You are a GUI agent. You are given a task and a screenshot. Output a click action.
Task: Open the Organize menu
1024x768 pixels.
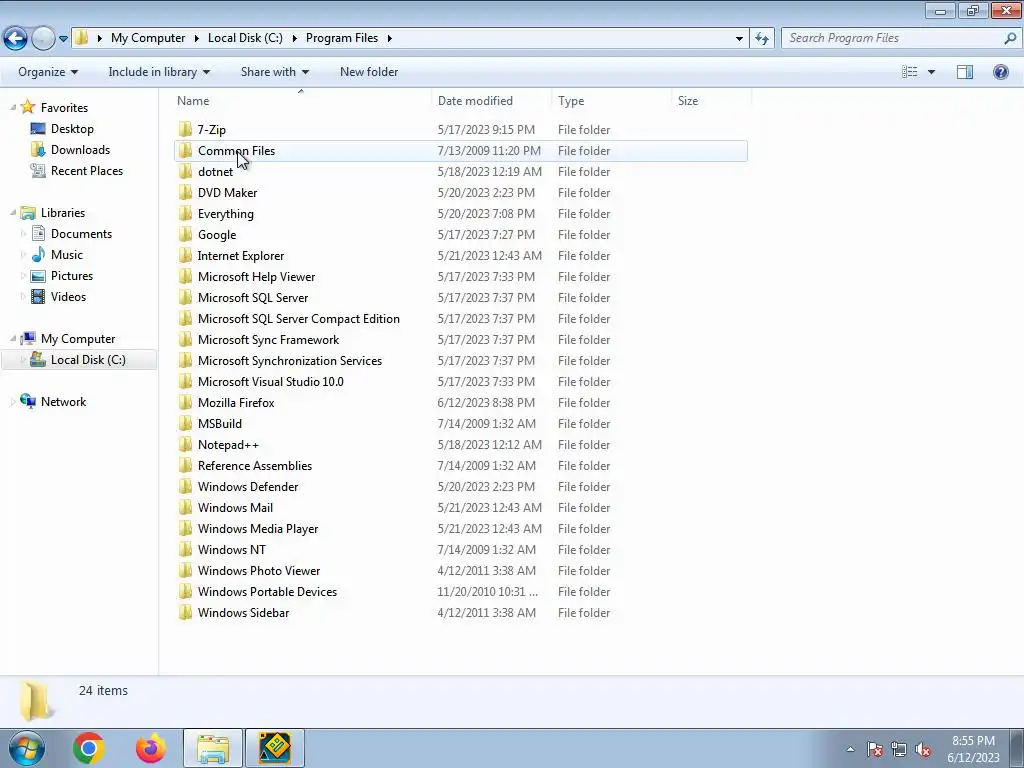click(x=48, y=72)
